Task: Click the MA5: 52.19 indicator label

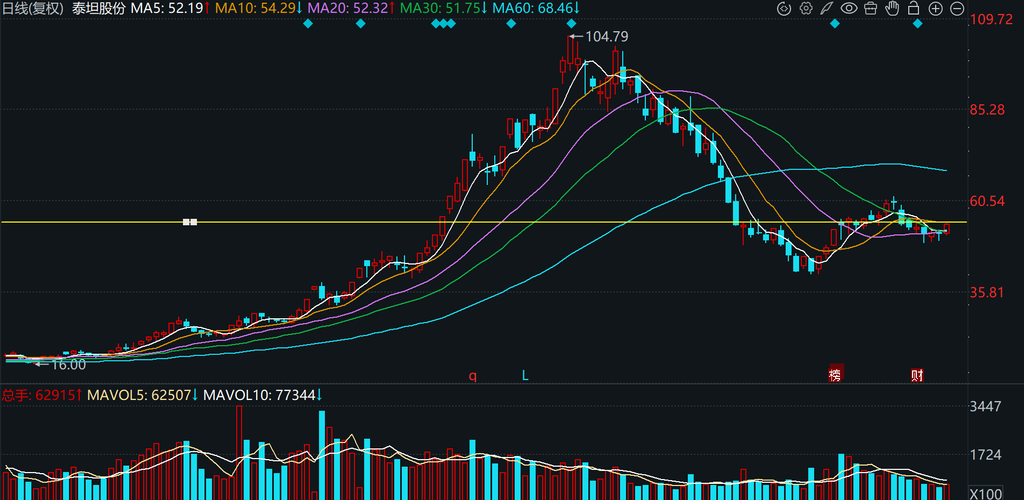Action: (170, 8)
